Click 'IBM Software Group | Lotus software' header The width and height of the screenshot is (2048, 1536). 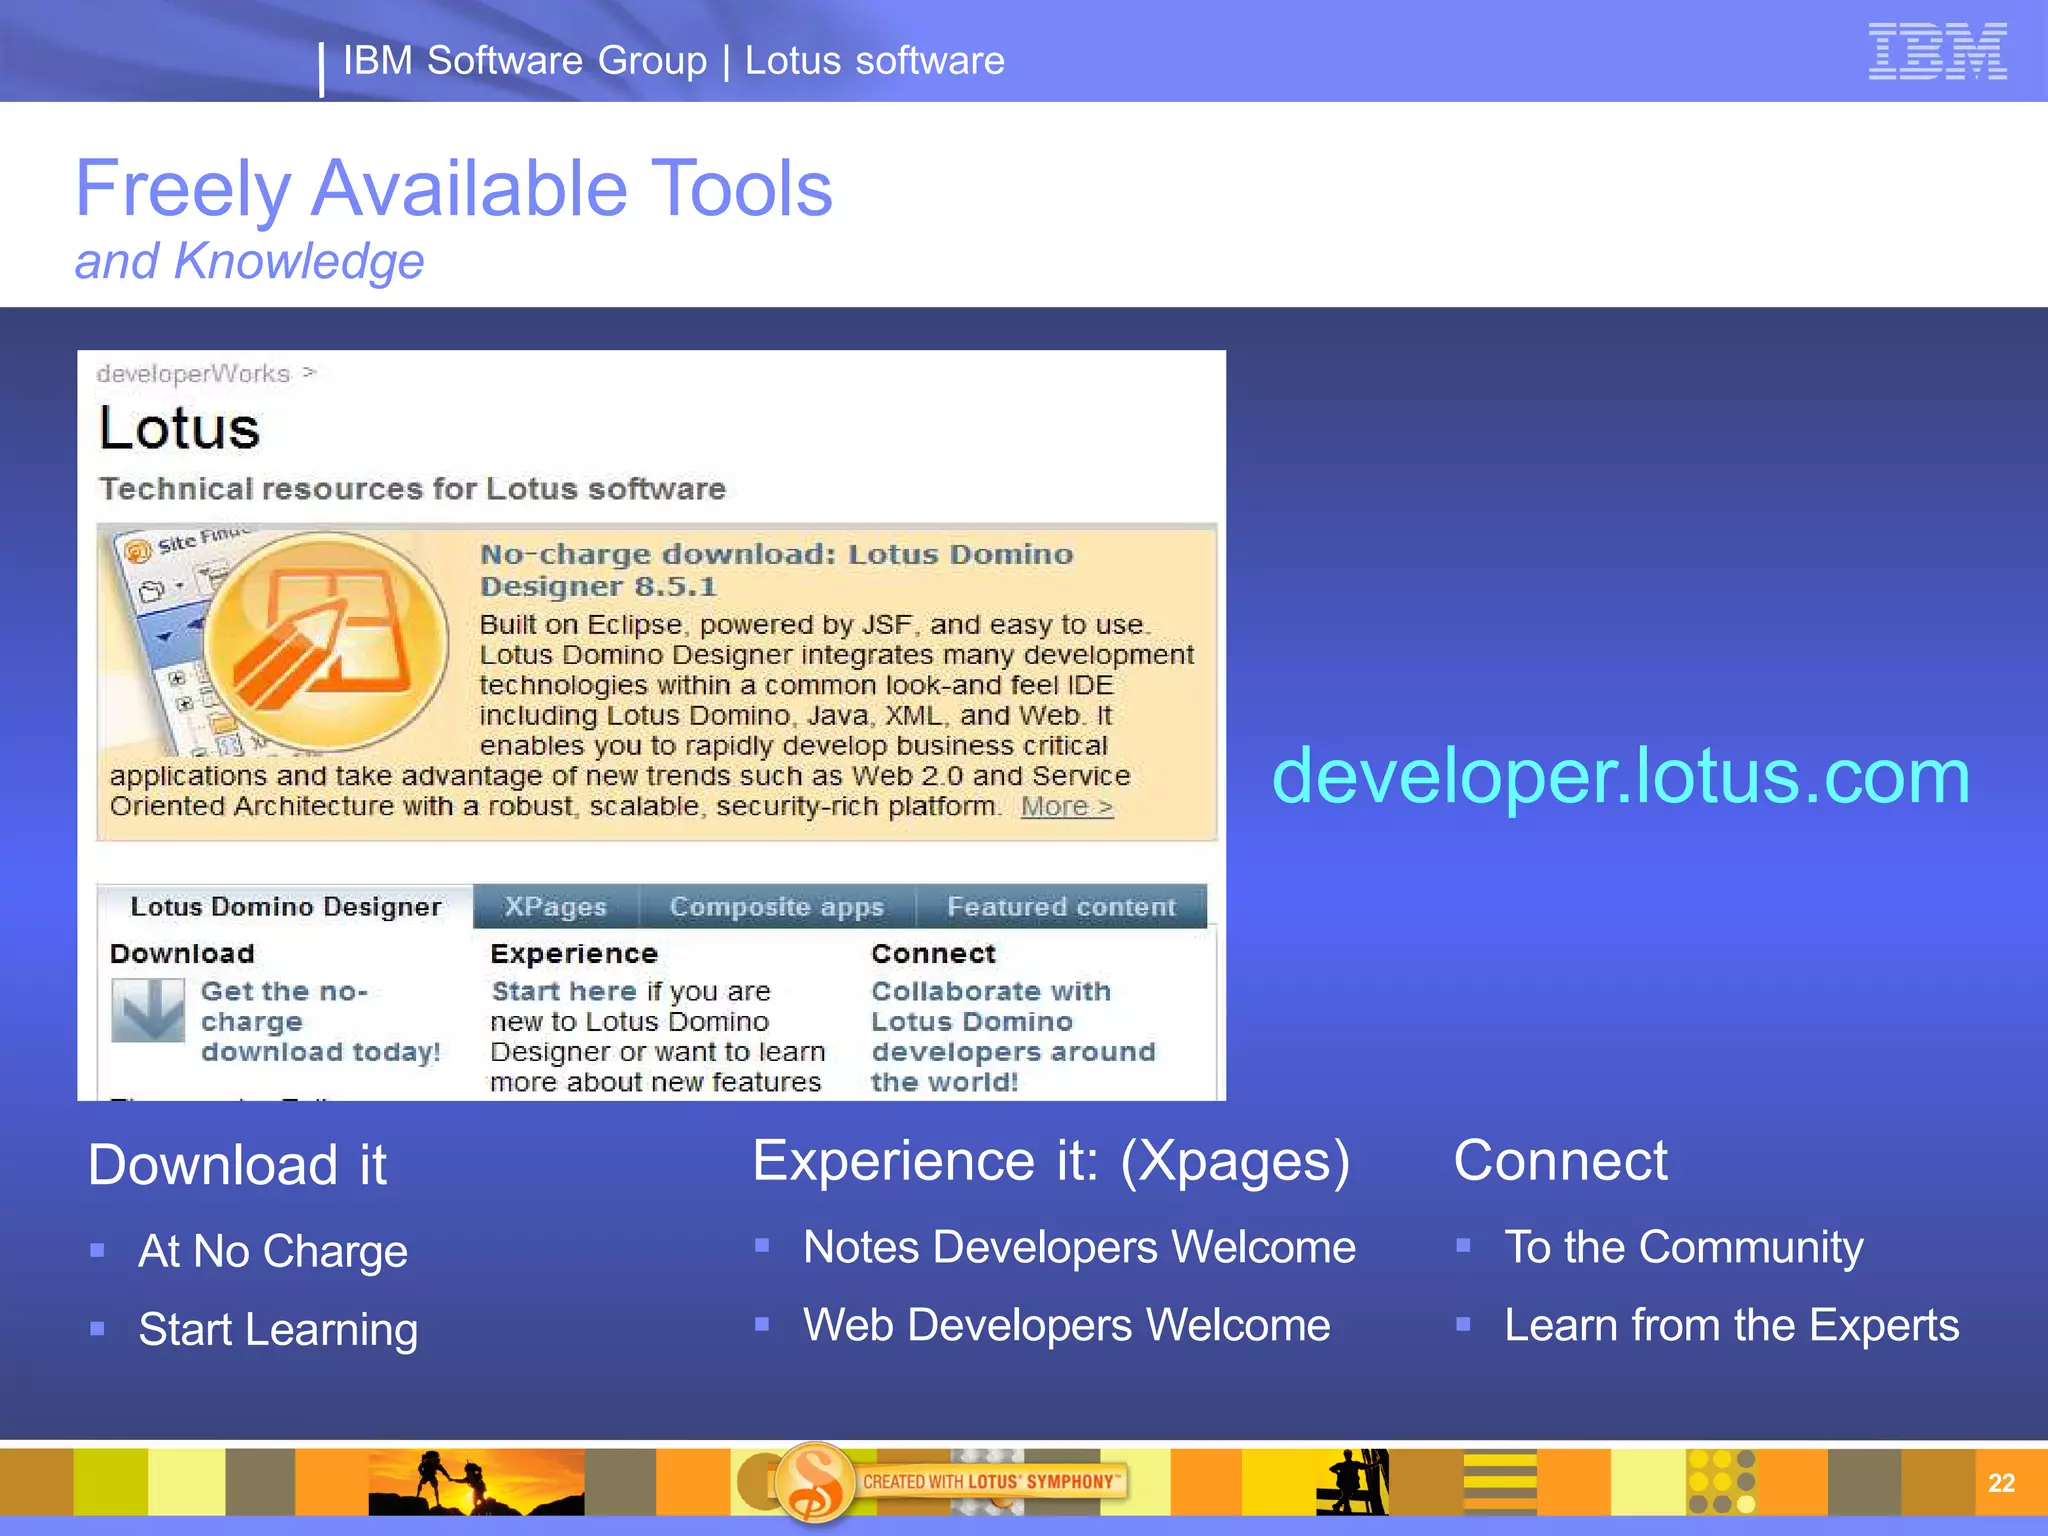(673, 61)
